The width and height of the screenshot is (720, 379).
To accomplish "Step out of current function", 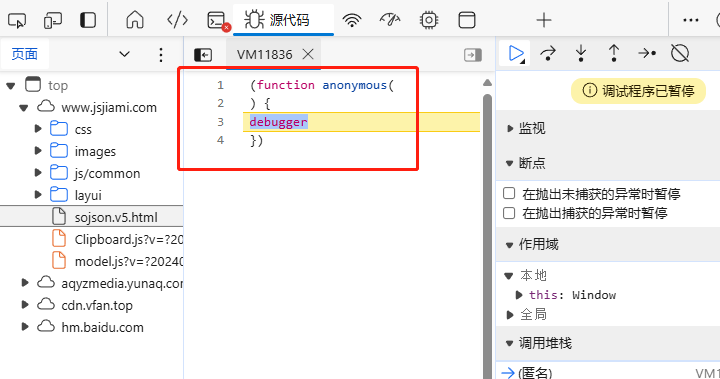I will tap(614, 54).
